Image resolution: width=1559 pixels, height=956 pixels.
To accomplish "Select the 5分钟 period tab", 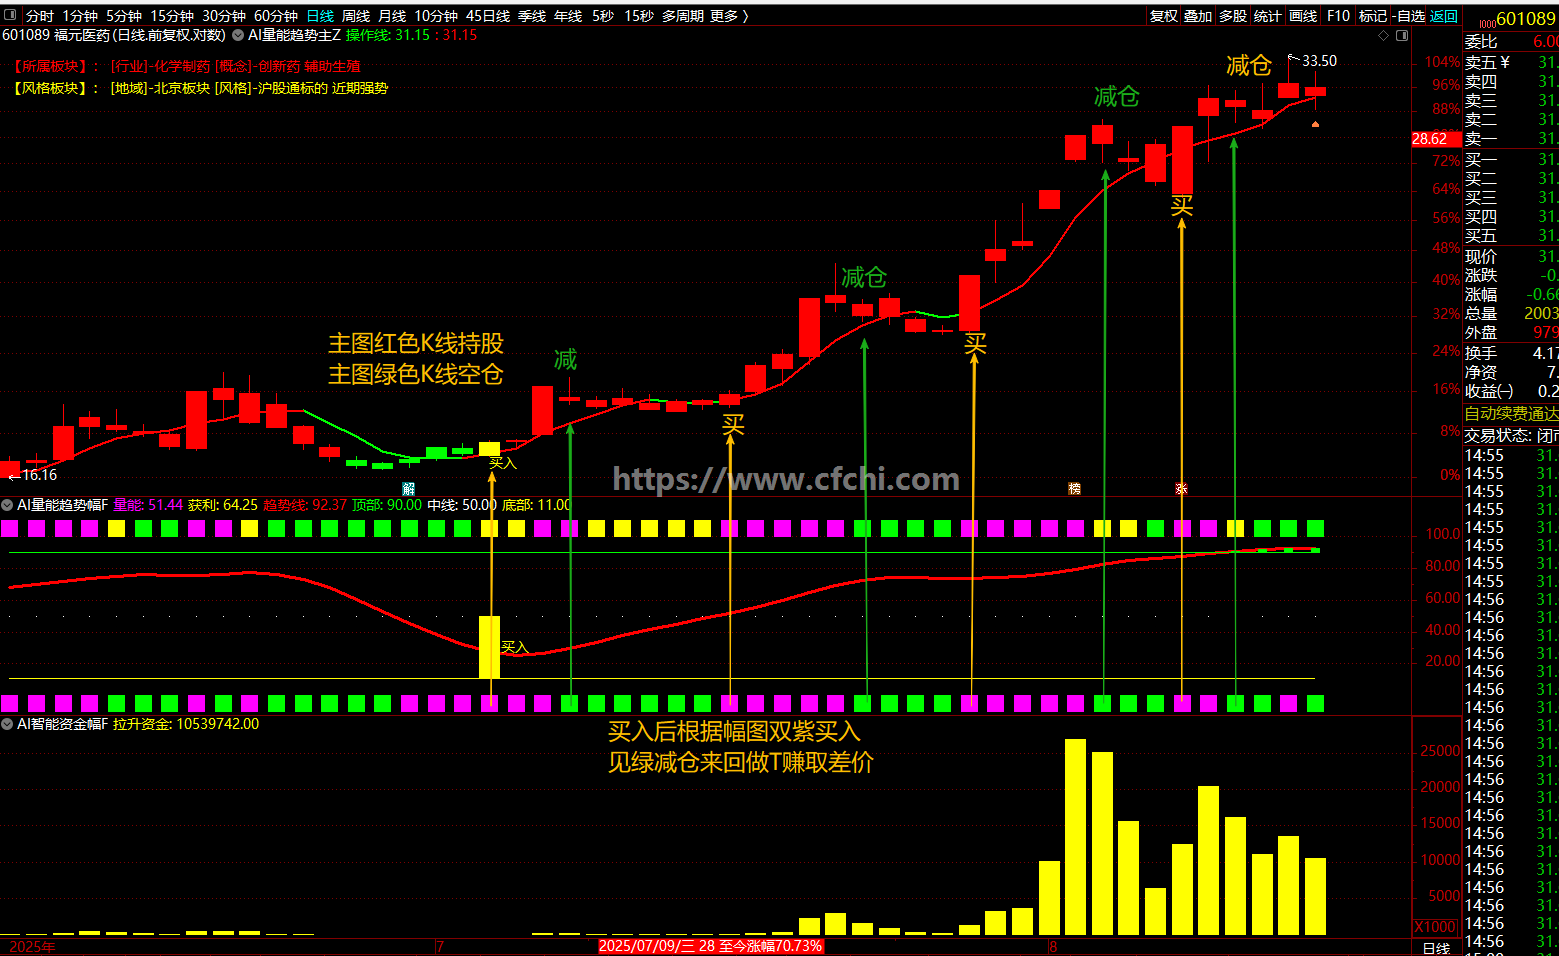I will point(124,16).
